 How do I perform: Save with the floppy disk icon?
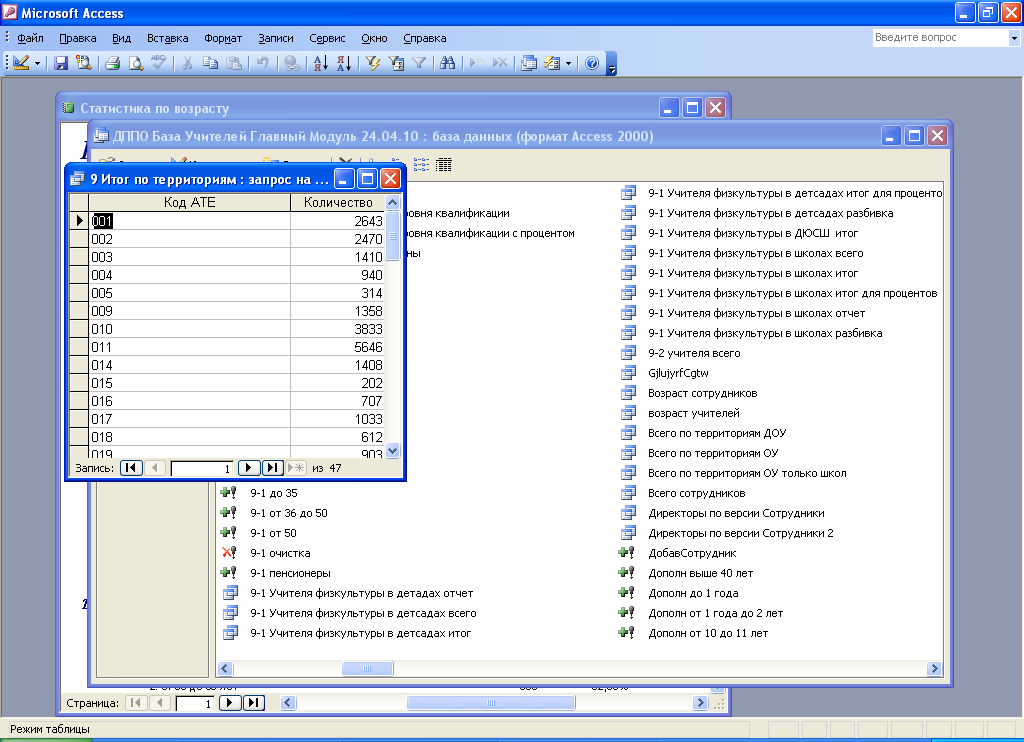click(61, 63)
